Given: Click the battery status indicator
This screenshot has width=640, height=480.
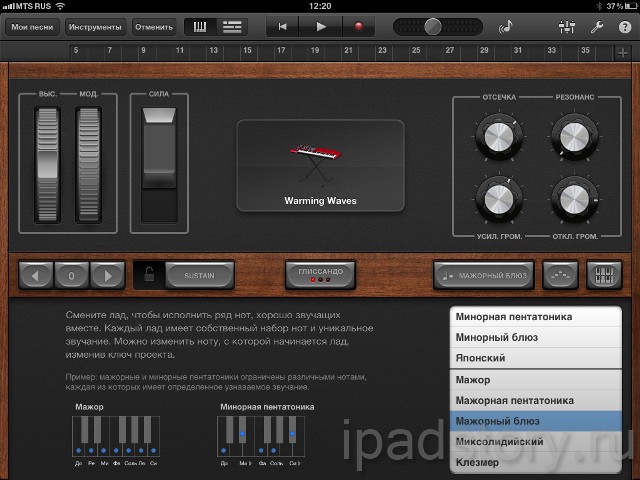Looking at the screenshot, I should tap(631, 6).
